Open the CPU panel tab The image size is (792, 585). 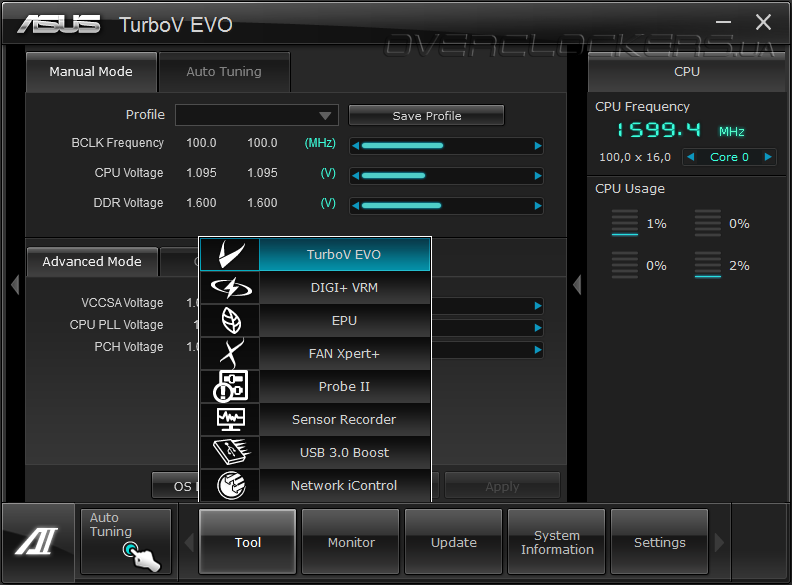coord(687,72)
